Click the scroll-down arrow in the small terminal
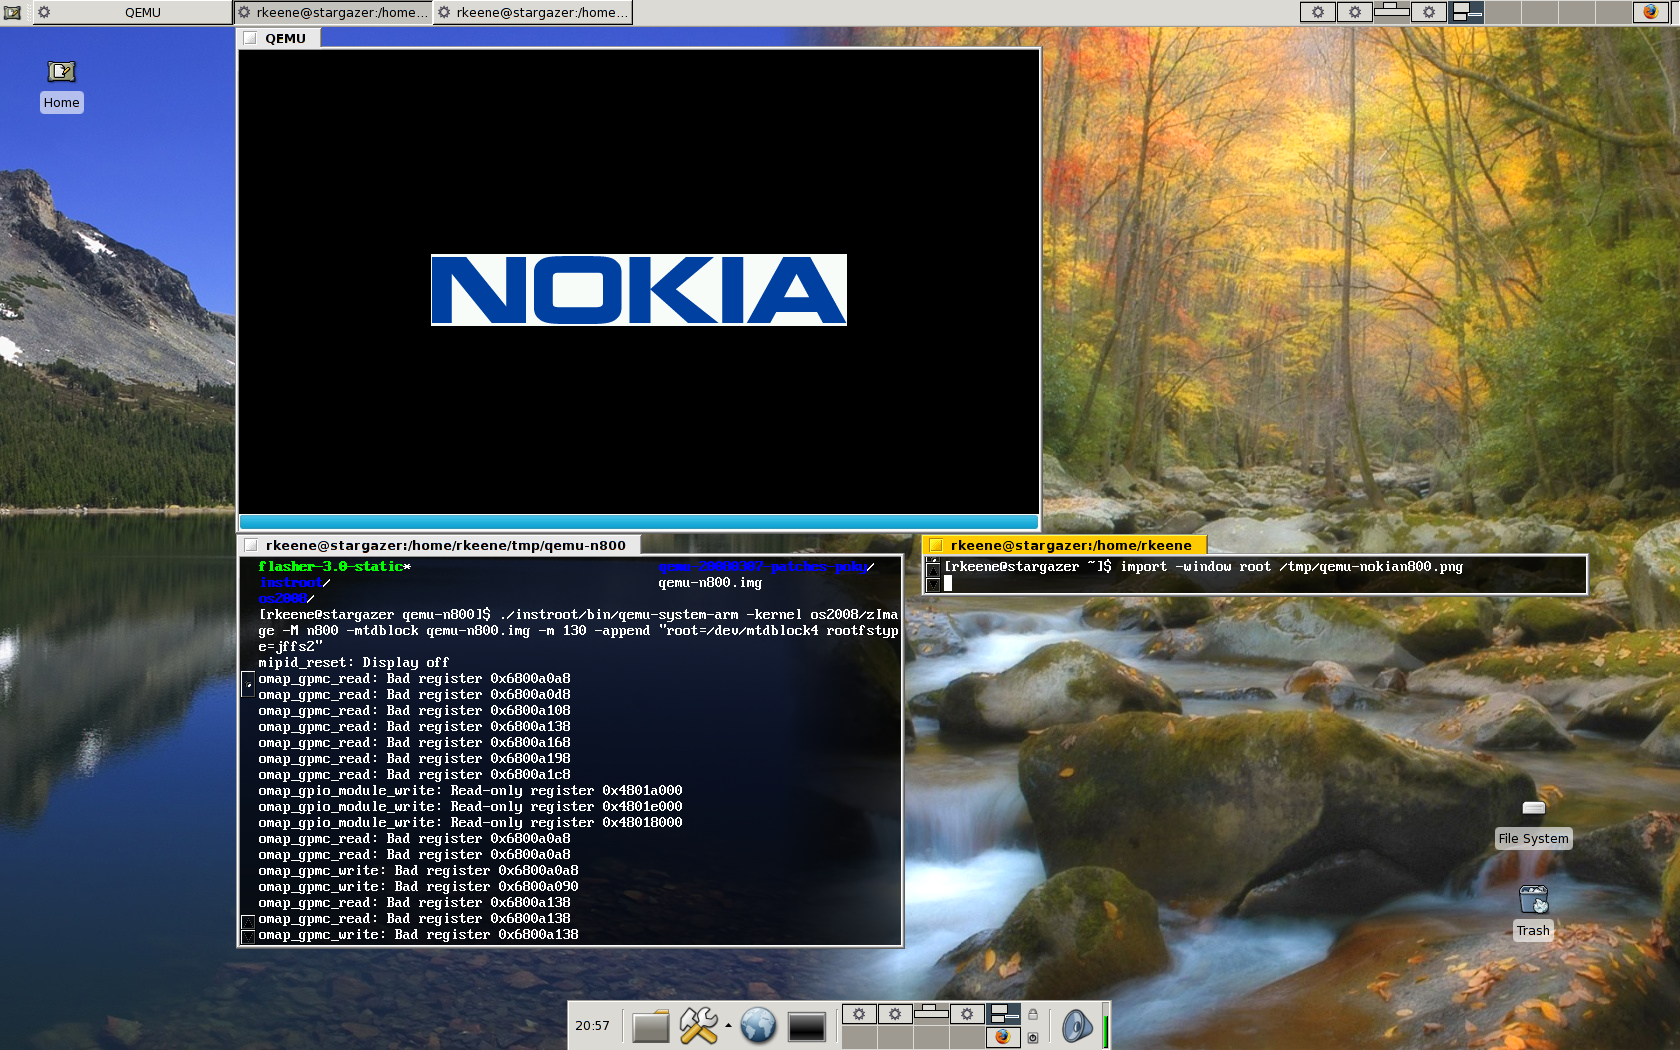 (x=933, y=585)
